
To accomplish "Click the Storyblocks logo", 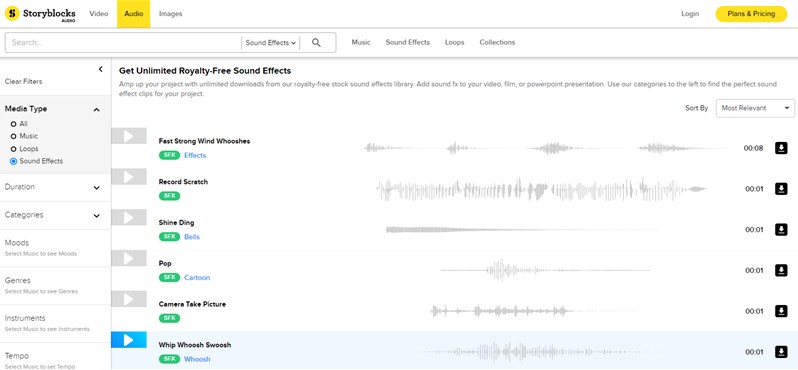I will [x=40, y=14].
